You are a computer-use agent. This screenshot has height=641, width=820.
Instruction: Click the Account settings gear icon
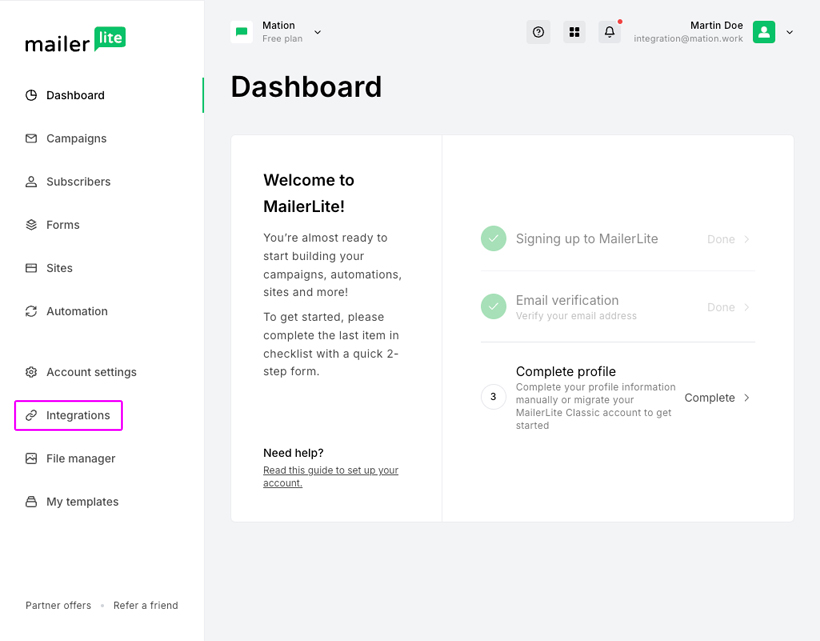(31, 372)
